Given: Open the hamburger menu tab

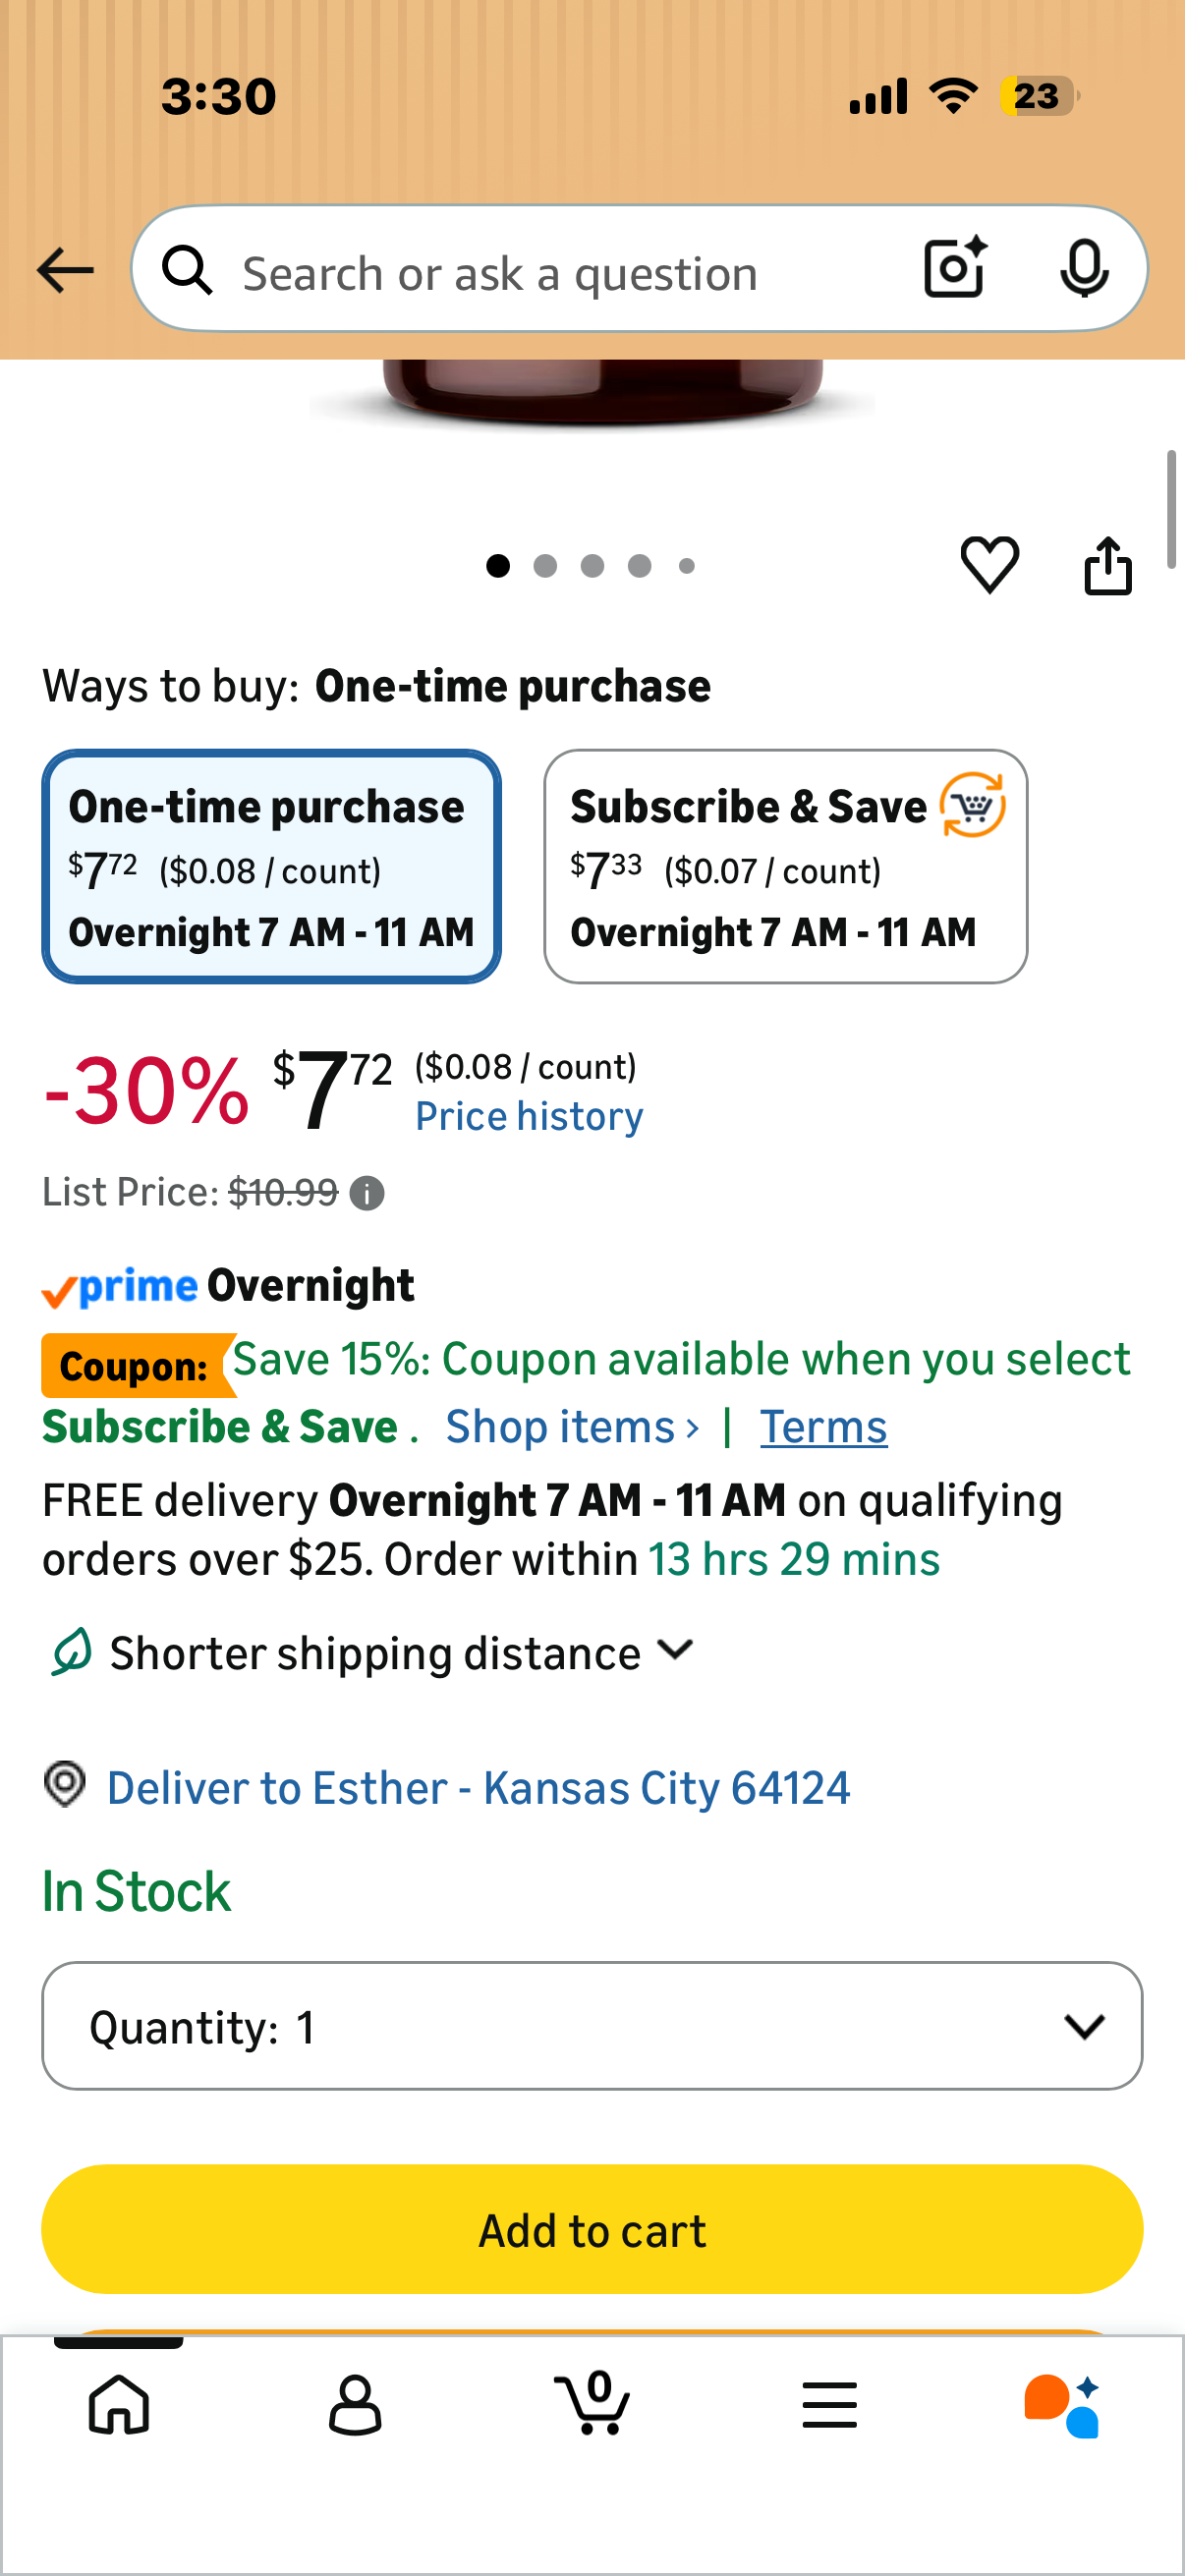Looking at the screenshot, I should 829,2404.
